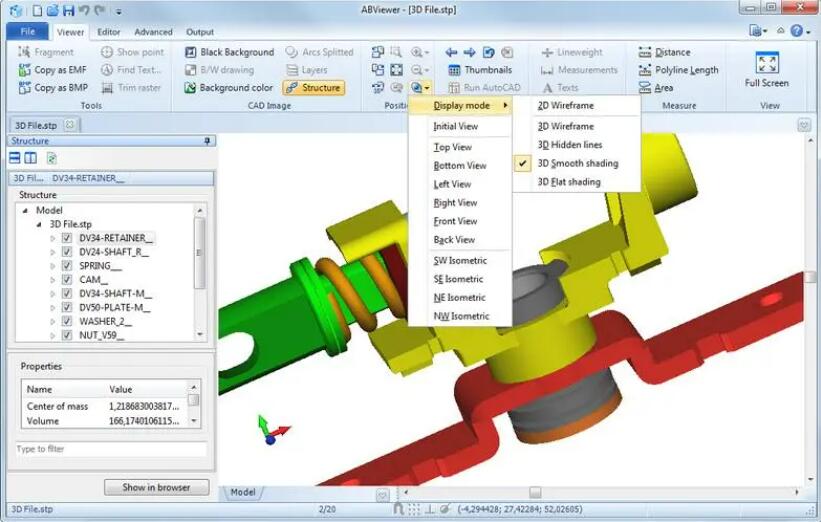821x522 pixels.
Task: Choose SW Isometric view from menu
Action: point(458,261)
